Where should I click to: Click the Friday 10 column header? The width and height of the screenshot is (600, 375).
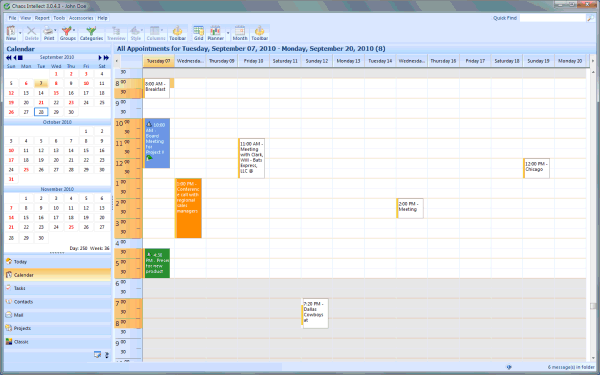tap(253, 61)
